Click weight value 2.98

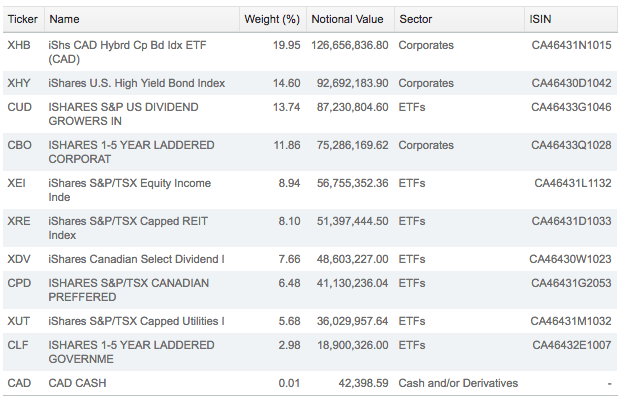[289, 345]
